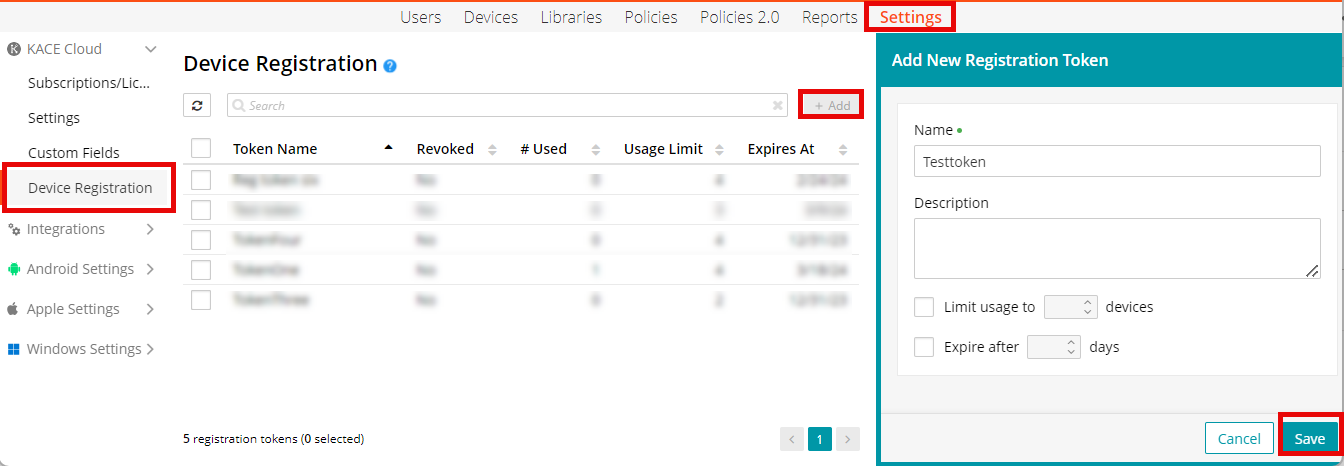Click the Revoked column sort icon

492,150
